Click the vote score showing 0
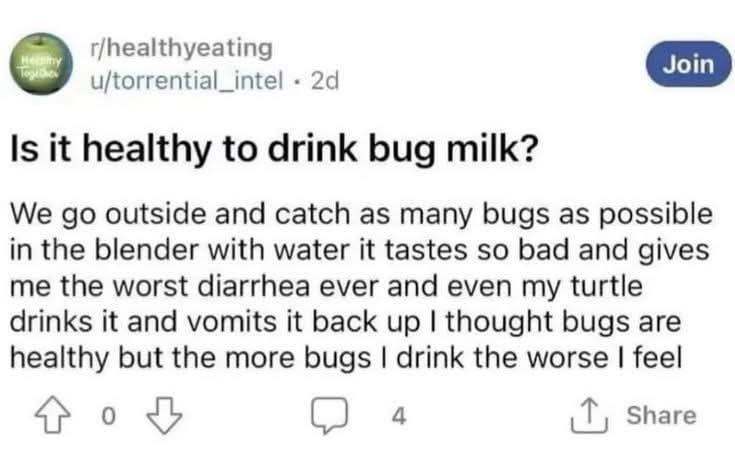This screenshot has width=735, height=467. tap(108, 416)
